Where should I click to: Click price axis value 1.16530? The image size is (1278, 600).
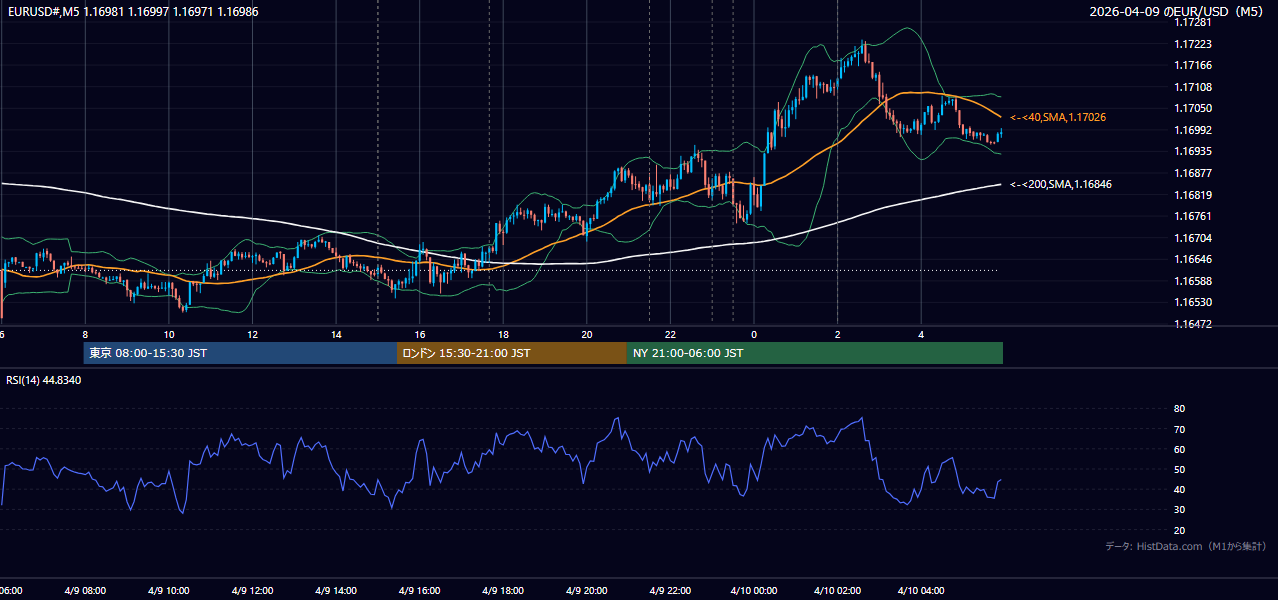pos(1193,302)
